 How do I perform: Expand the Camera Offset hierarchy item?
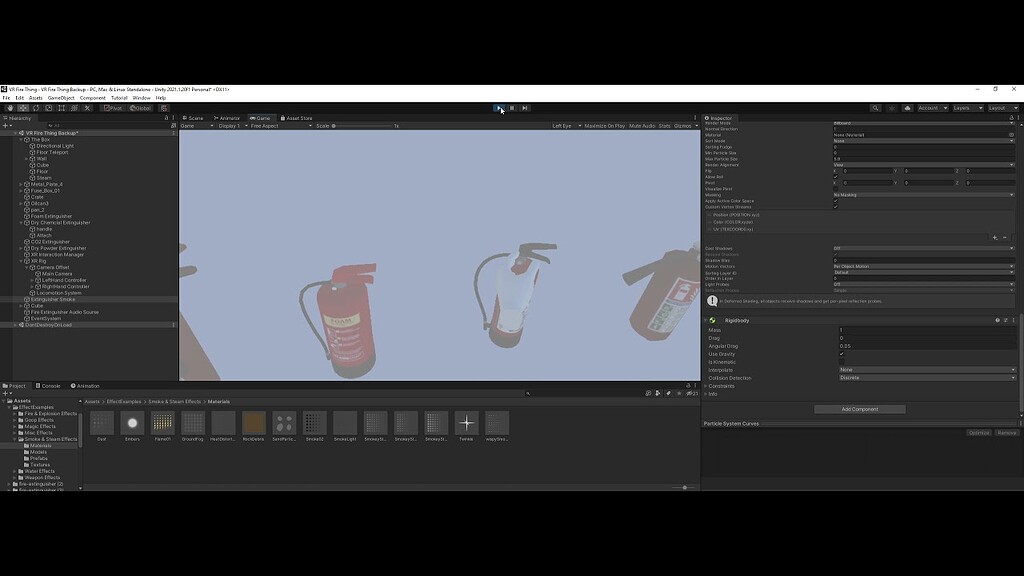tap(26, 268)
